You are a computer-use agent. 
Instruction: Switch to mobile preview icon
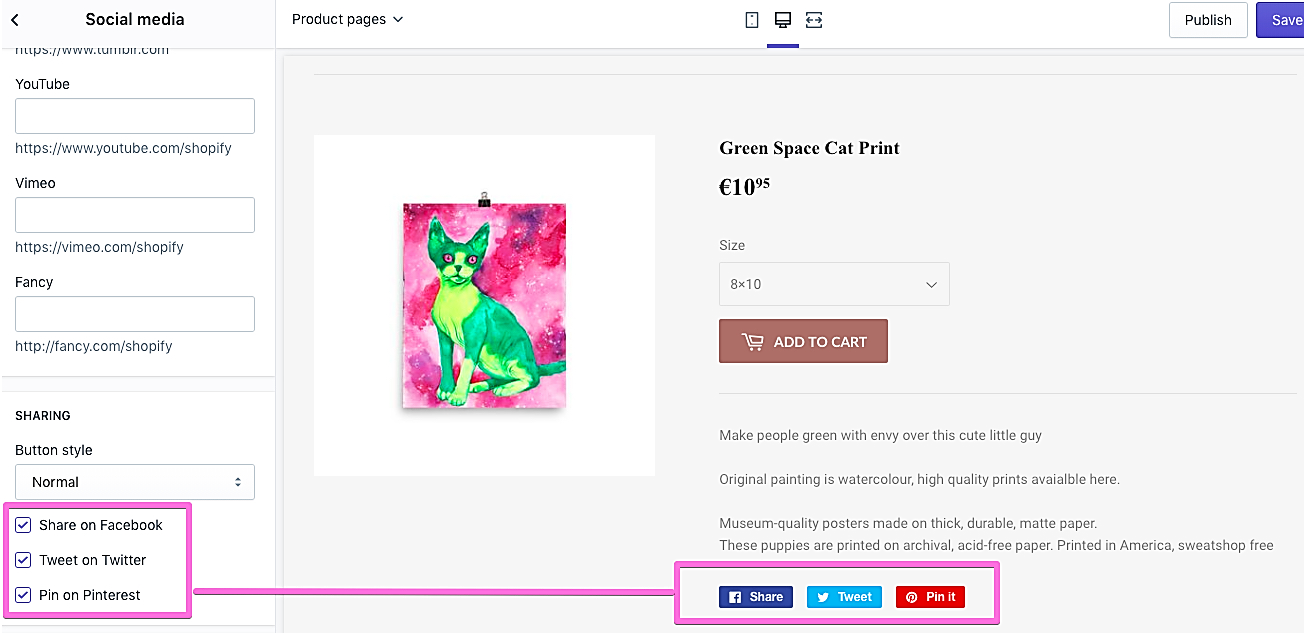[752, 20]
